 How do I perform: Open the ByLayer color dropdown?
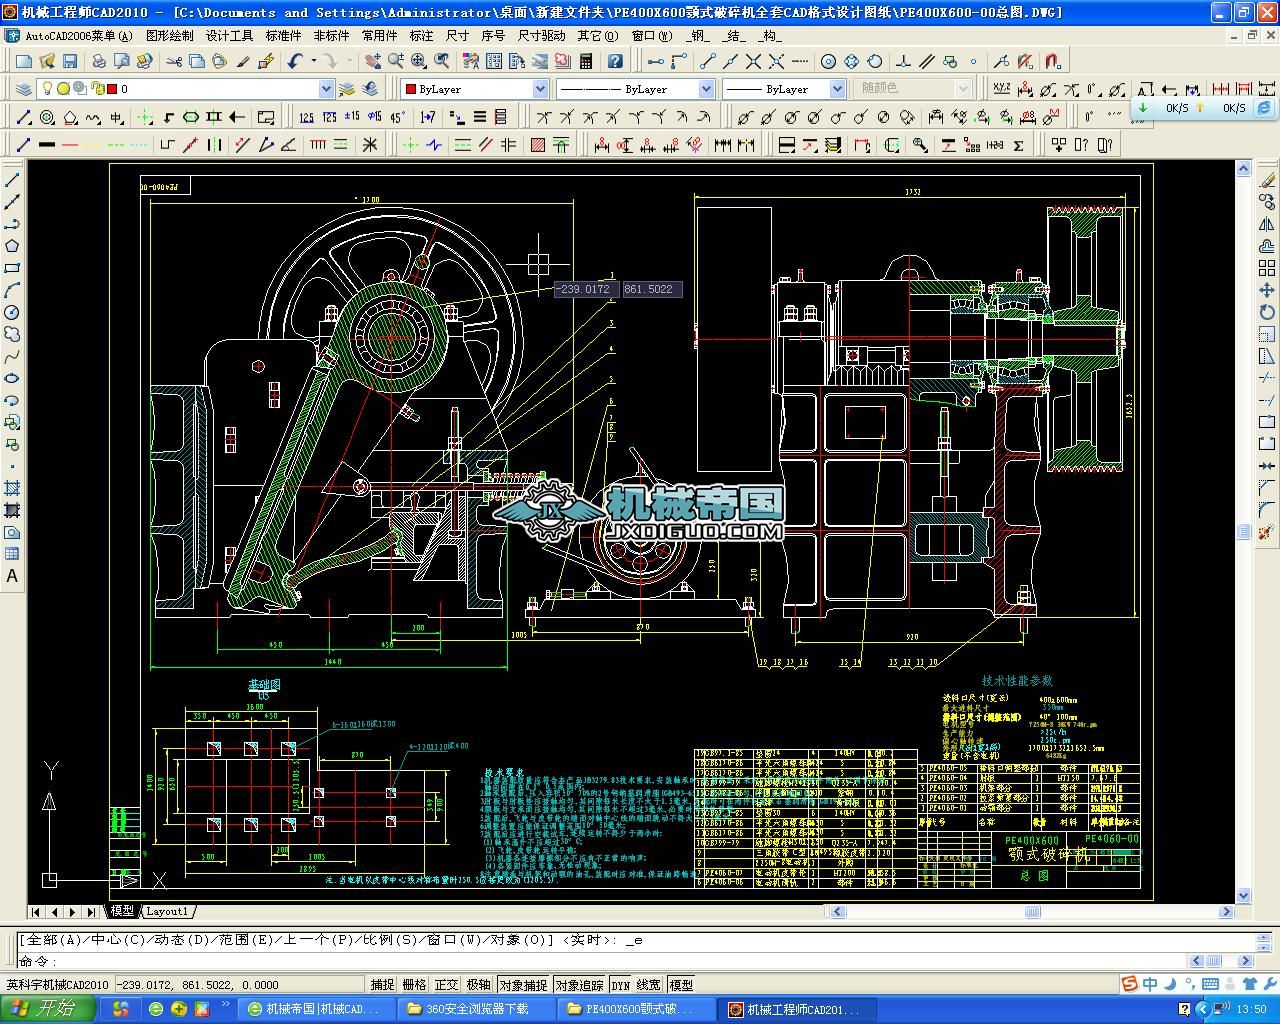point(540,89)
